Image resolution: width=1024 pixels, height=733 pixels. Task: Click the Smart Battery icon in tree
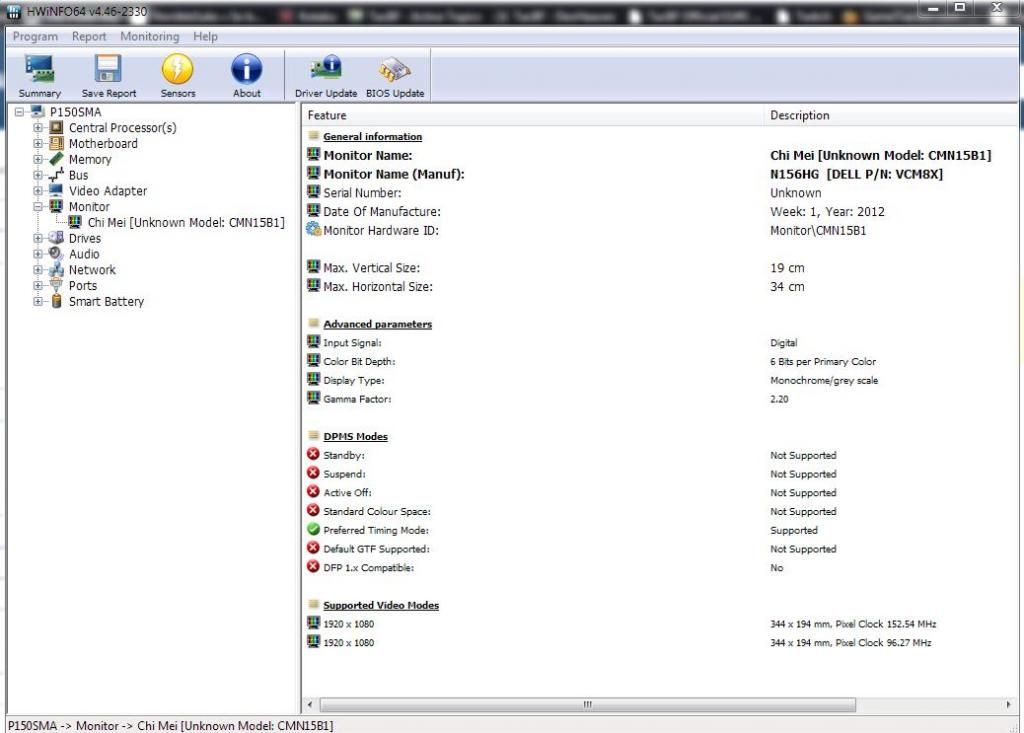point(57,301)
